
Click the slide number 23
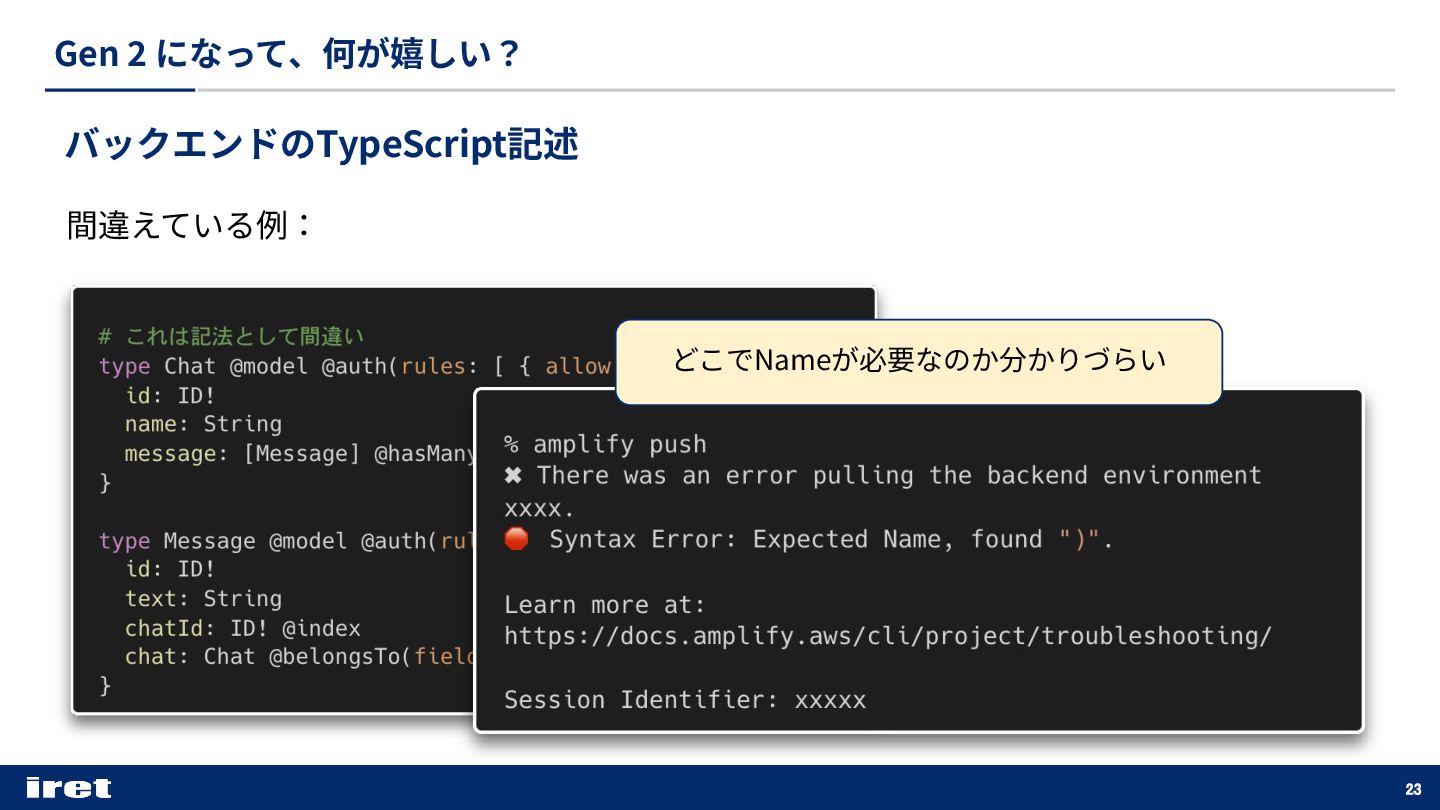click(x=1413, y=789)
